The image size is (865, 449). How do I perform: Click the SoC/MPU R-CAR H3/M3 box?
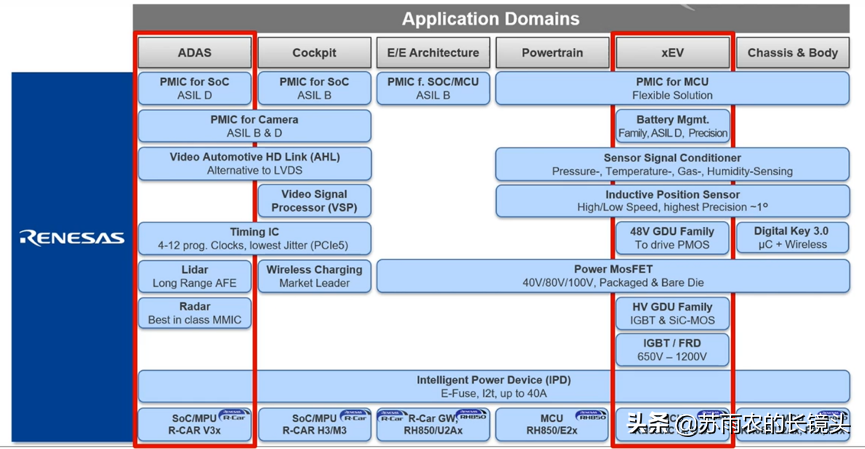tap(314, 424)
